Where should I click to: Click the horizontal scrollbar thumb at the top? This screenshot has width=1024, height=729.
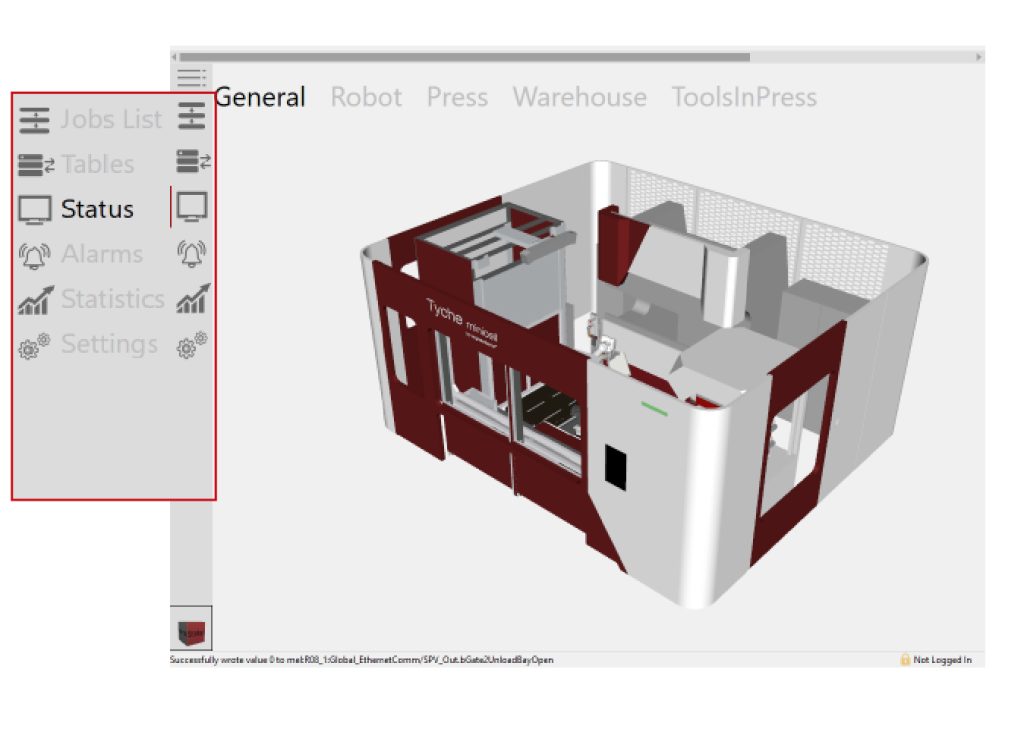click(464, 57)
